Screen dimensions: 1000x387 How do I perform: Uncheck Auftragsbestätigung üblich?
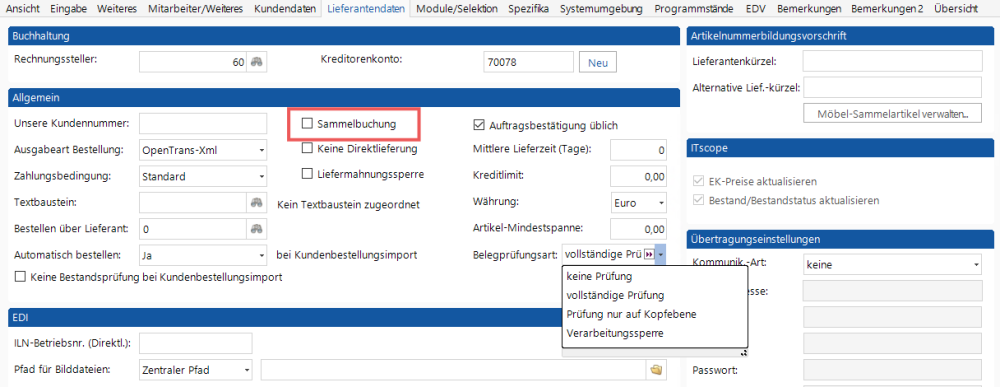478,125
